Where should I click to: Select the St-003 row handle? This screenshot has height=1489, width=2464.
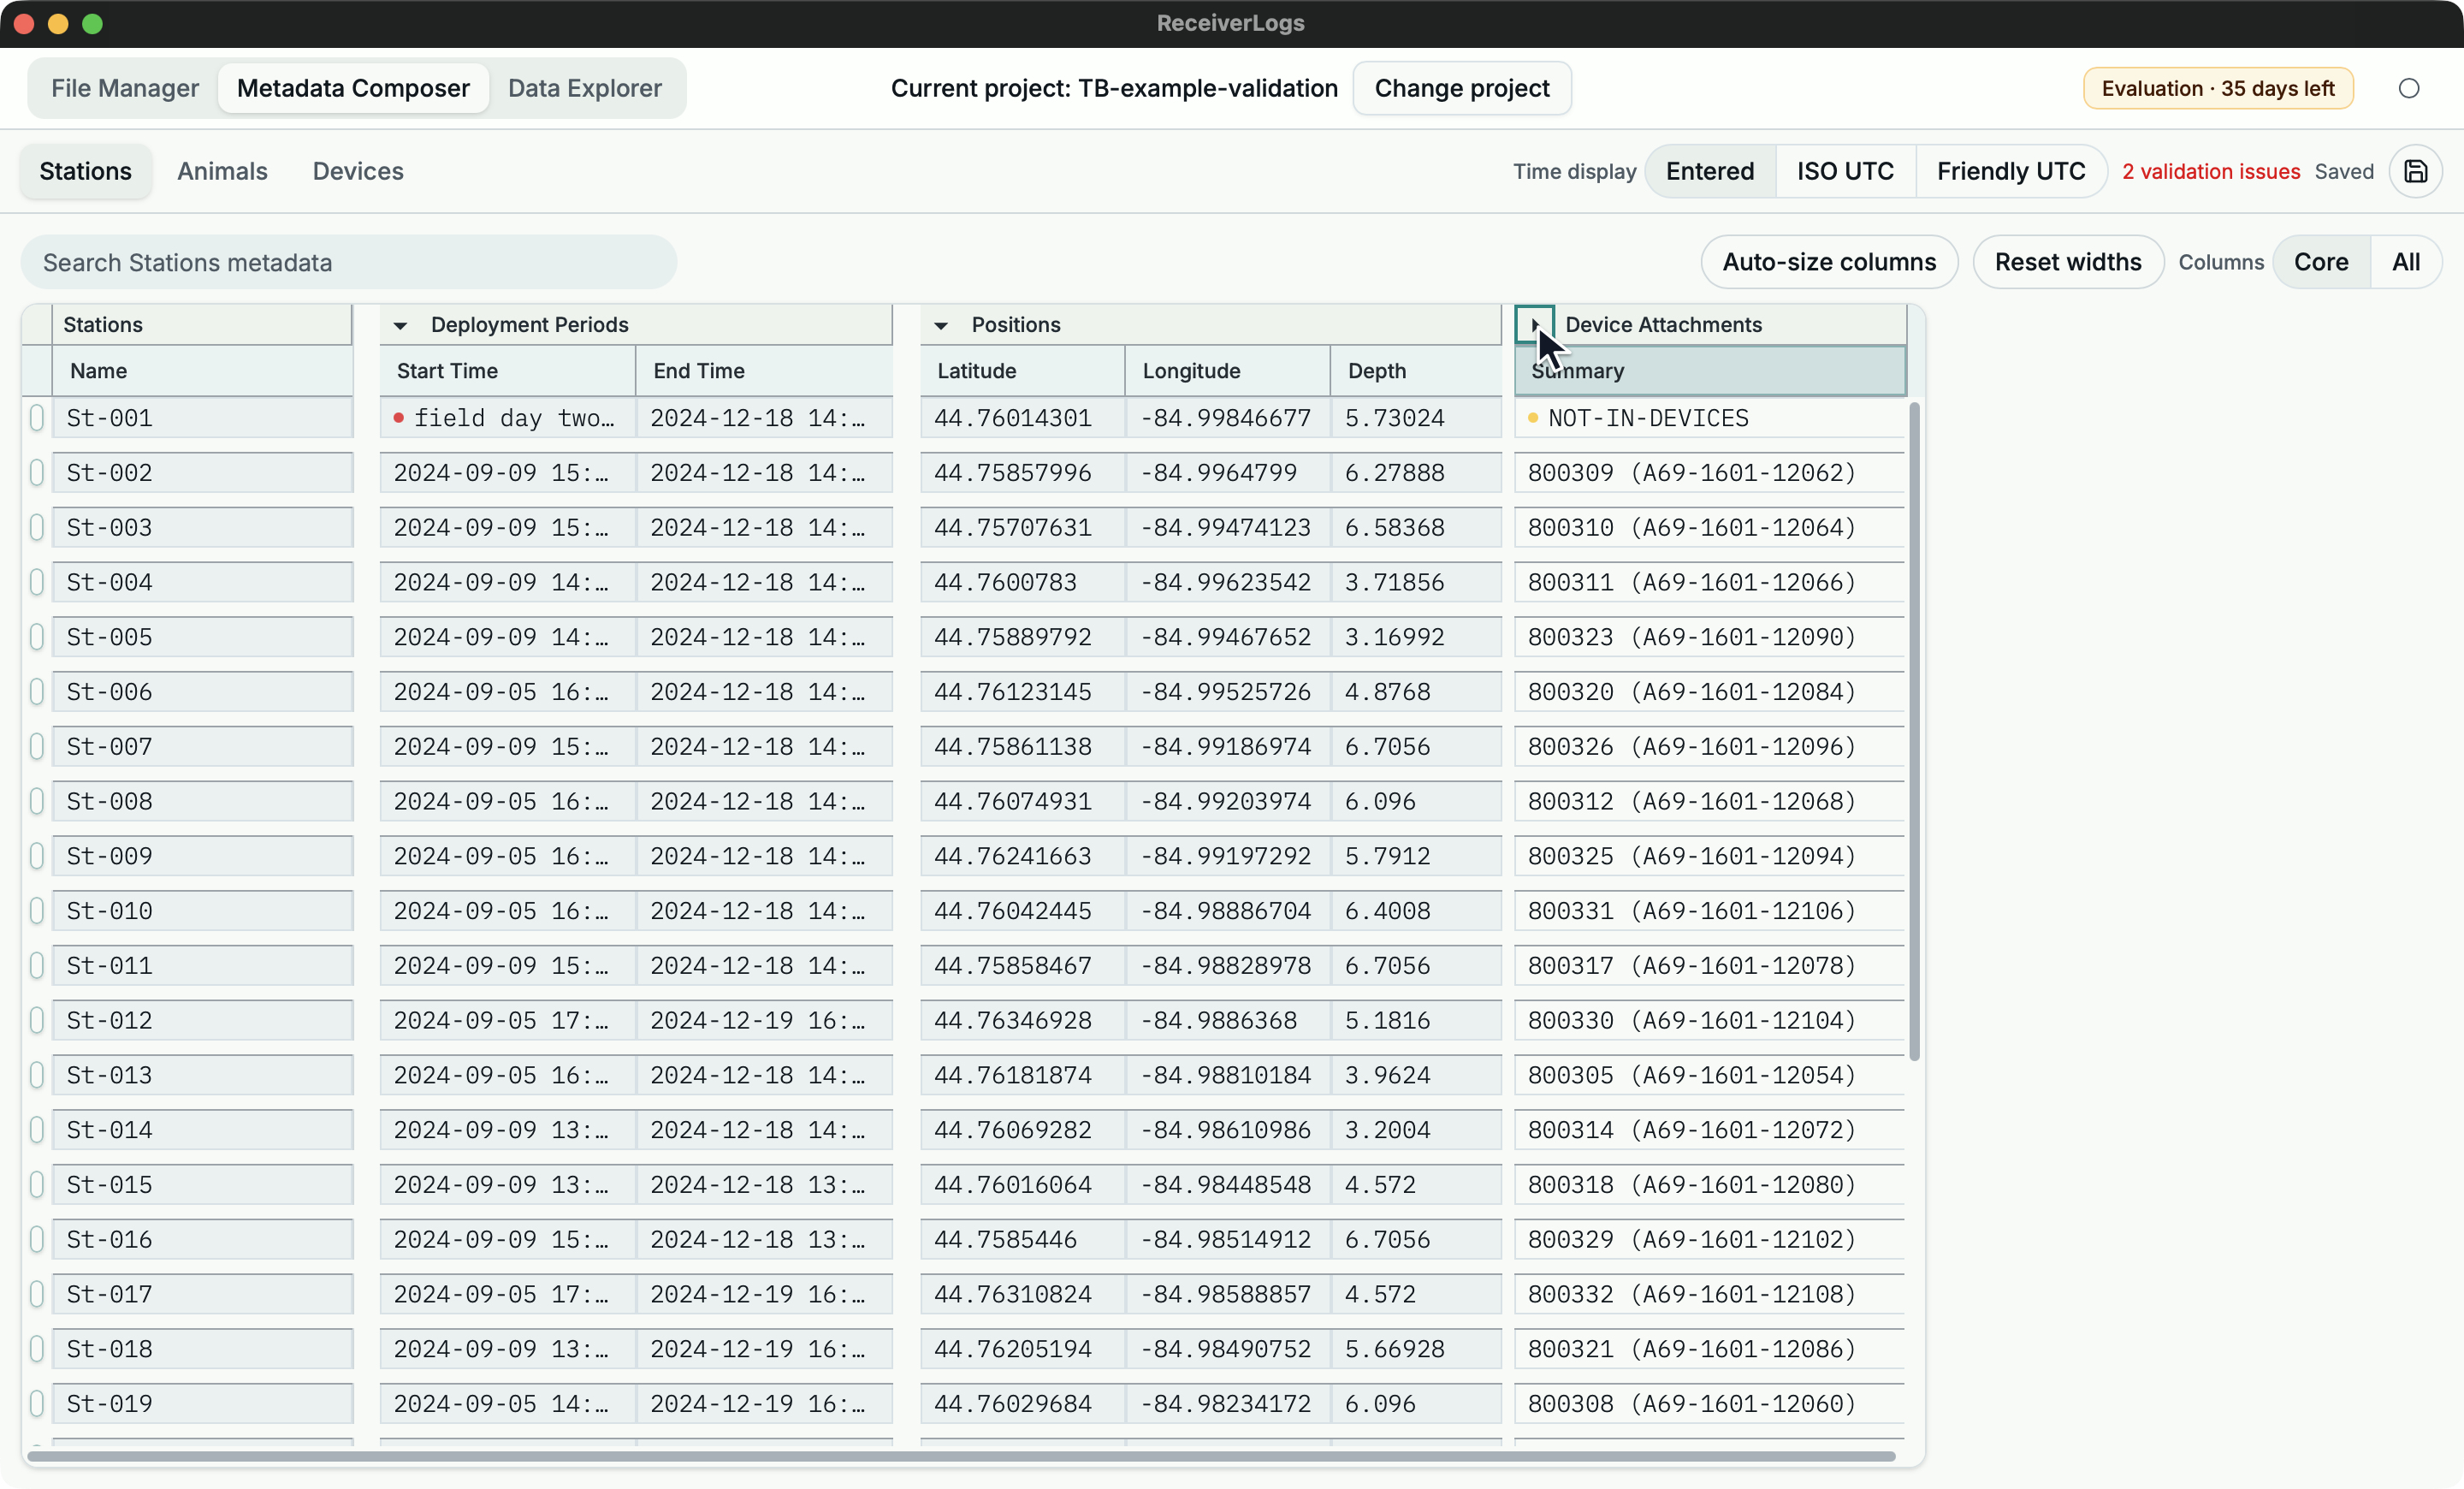tap(37, 527)
